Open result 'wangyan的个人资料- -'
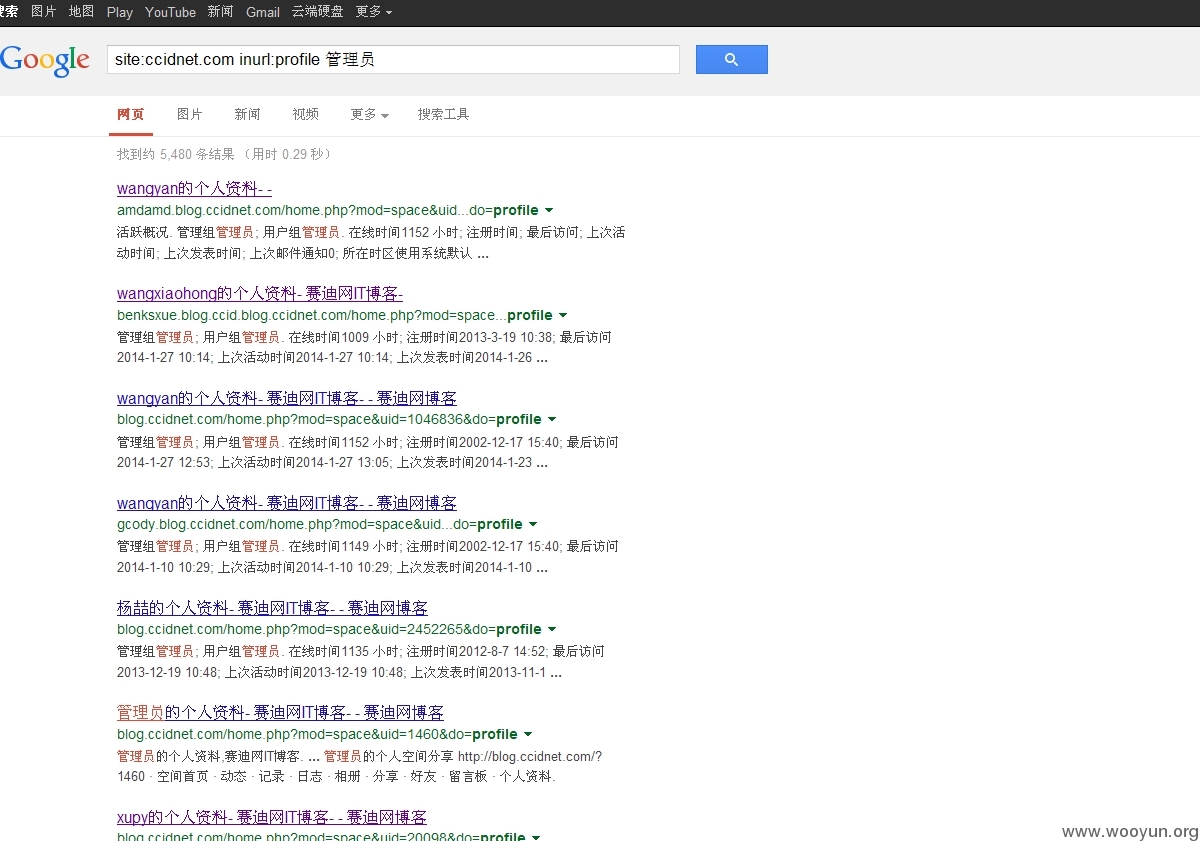Image resolution: width=1200 pixels, height=841 pixels. pos(194,189)
